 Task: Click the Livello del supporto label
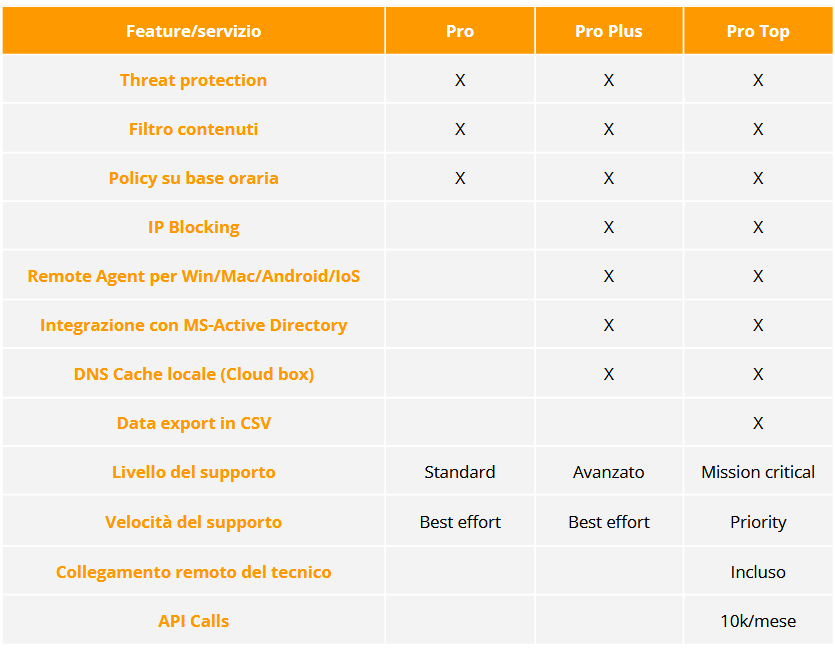[193, 472]
